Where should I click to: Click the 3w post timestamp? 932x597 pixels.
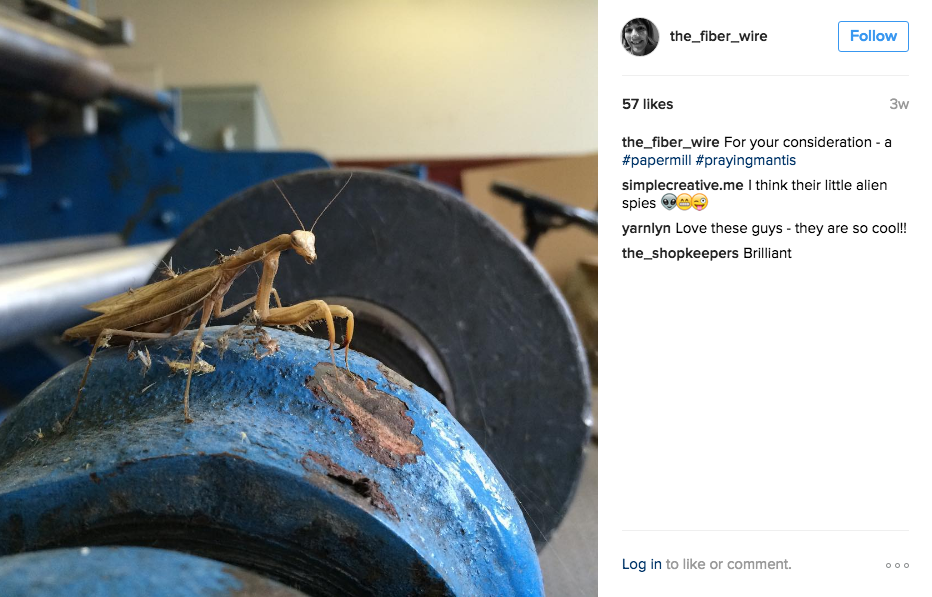(899, 104)
